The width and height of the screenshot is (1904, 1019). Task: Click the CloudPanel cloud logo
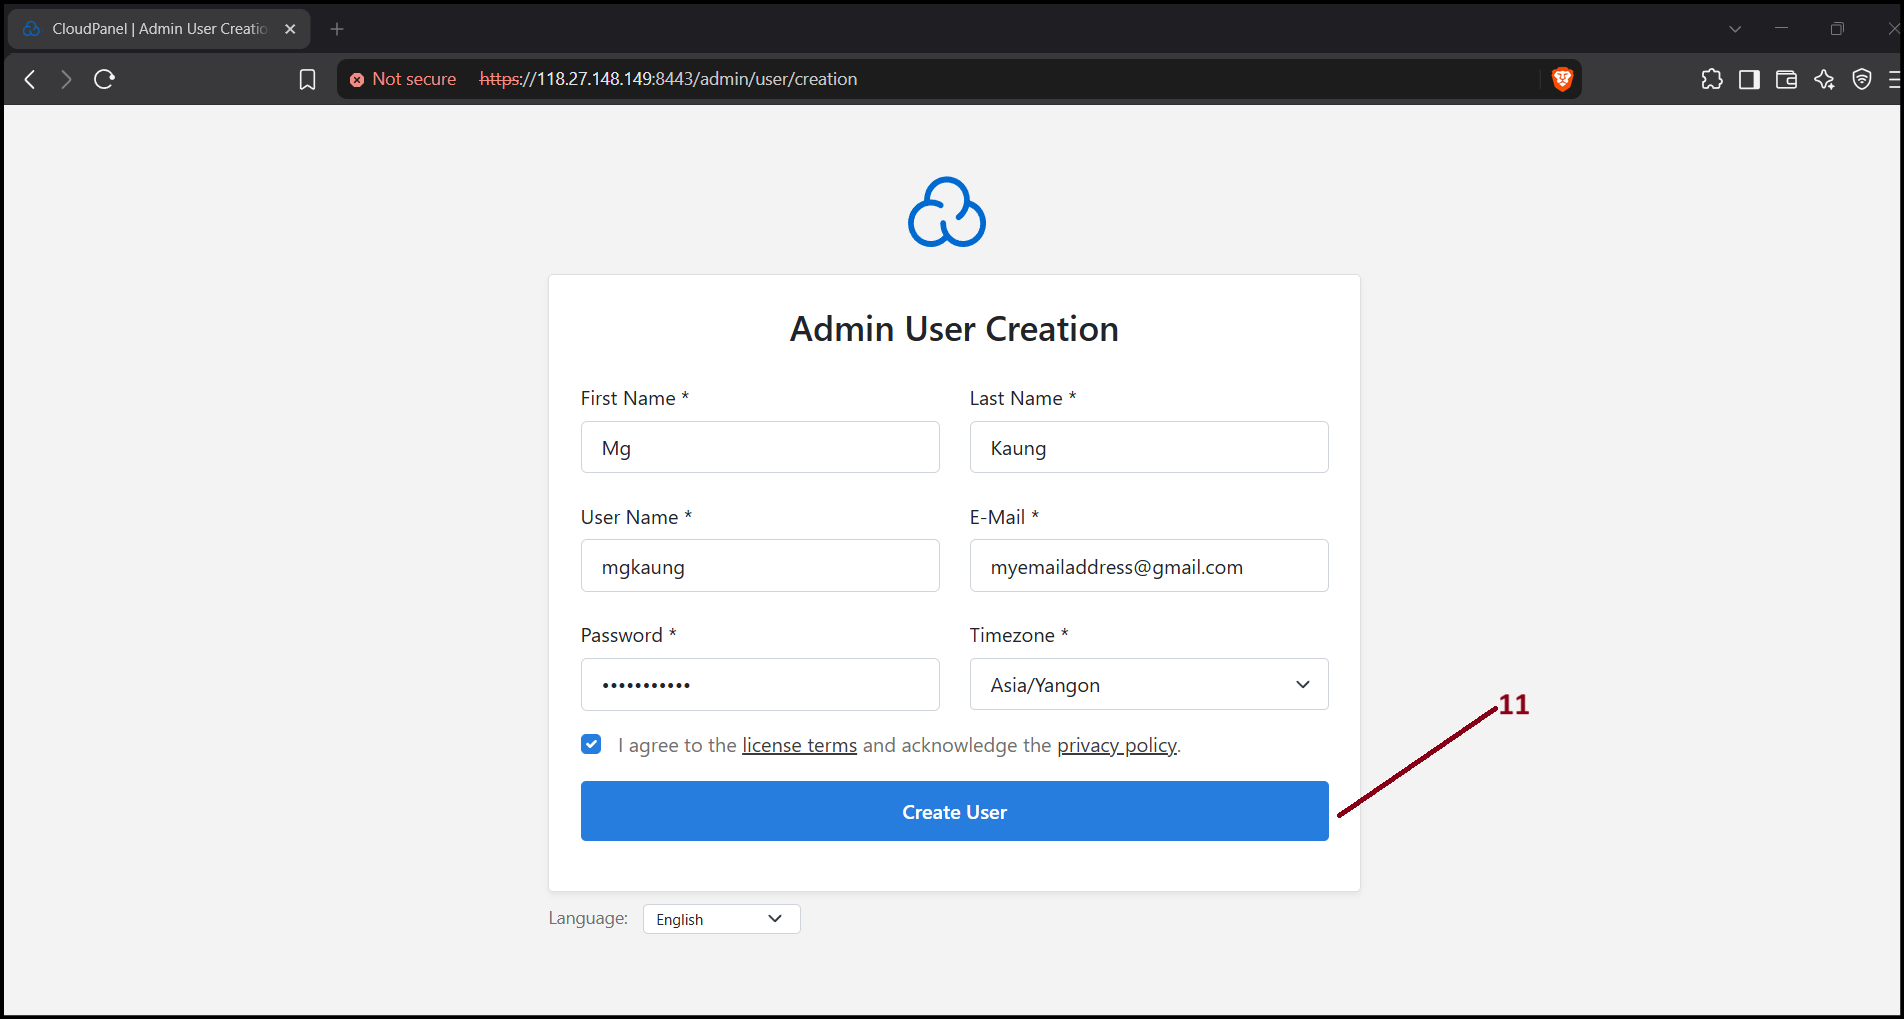pyautogui.click(x=946, y=212)
